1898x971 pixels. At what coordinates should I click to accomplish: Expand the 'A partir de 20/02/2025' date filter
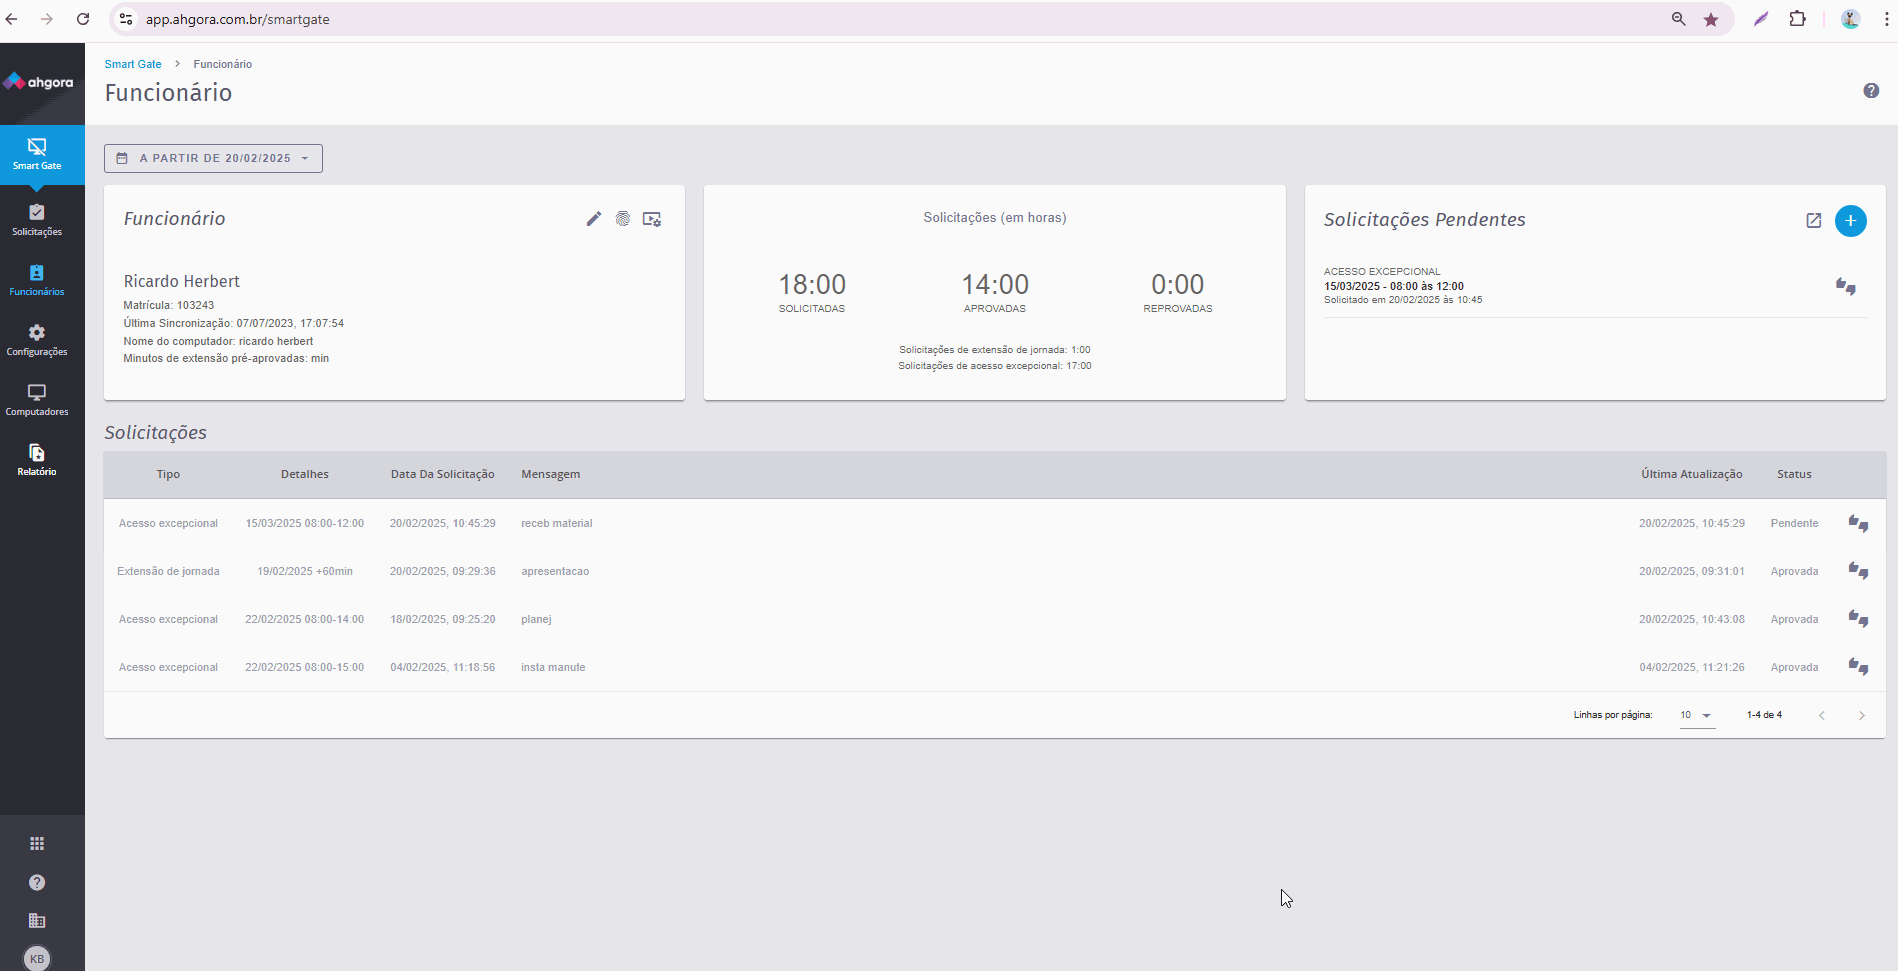pos(213,158)
